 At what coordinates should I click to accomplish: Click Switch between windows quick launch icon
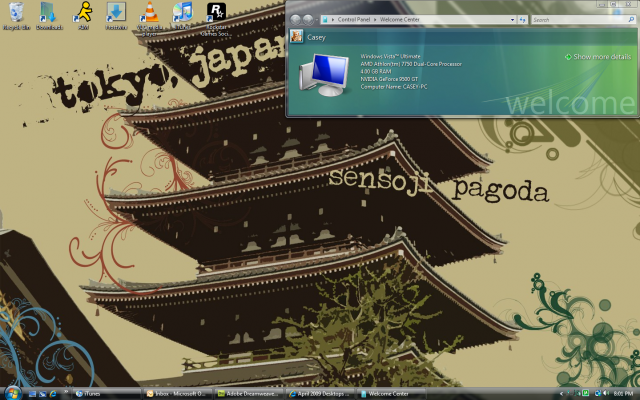(42, 394)
